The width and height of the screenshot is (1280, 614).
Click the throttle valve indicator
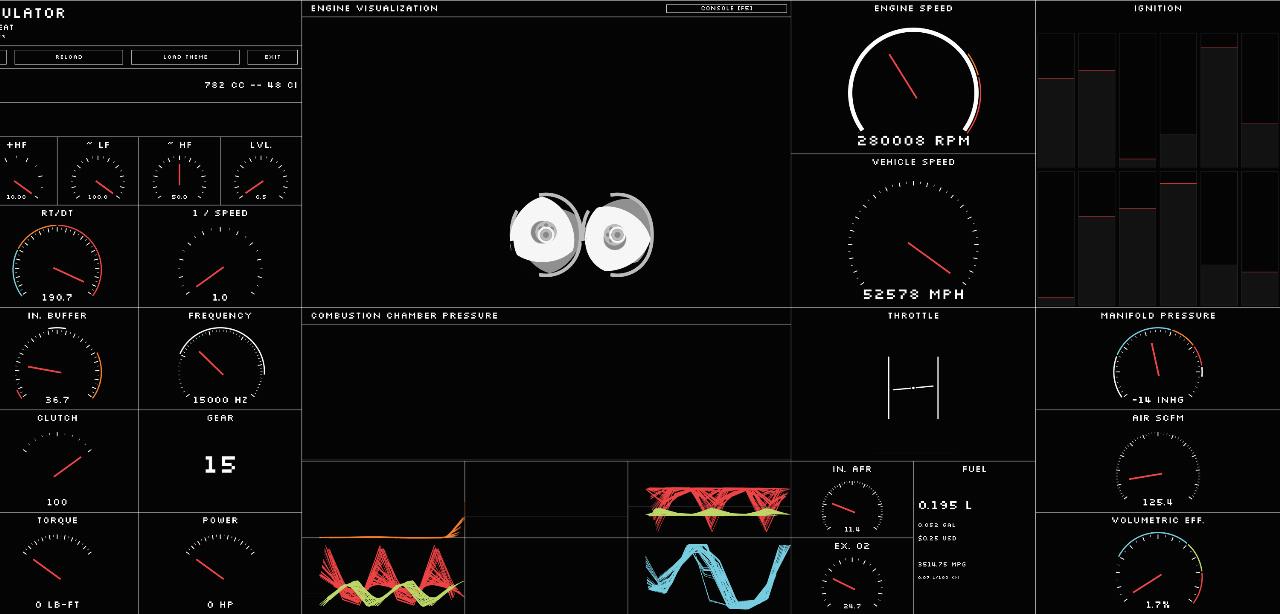(x=913, y=387)
